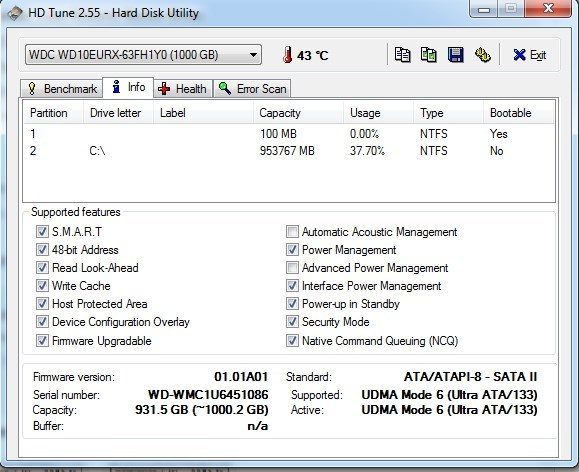This screenshot has width=579, height=472.
Task: Click firmware version value 01.01A01
Action: [x=241, y=377]
